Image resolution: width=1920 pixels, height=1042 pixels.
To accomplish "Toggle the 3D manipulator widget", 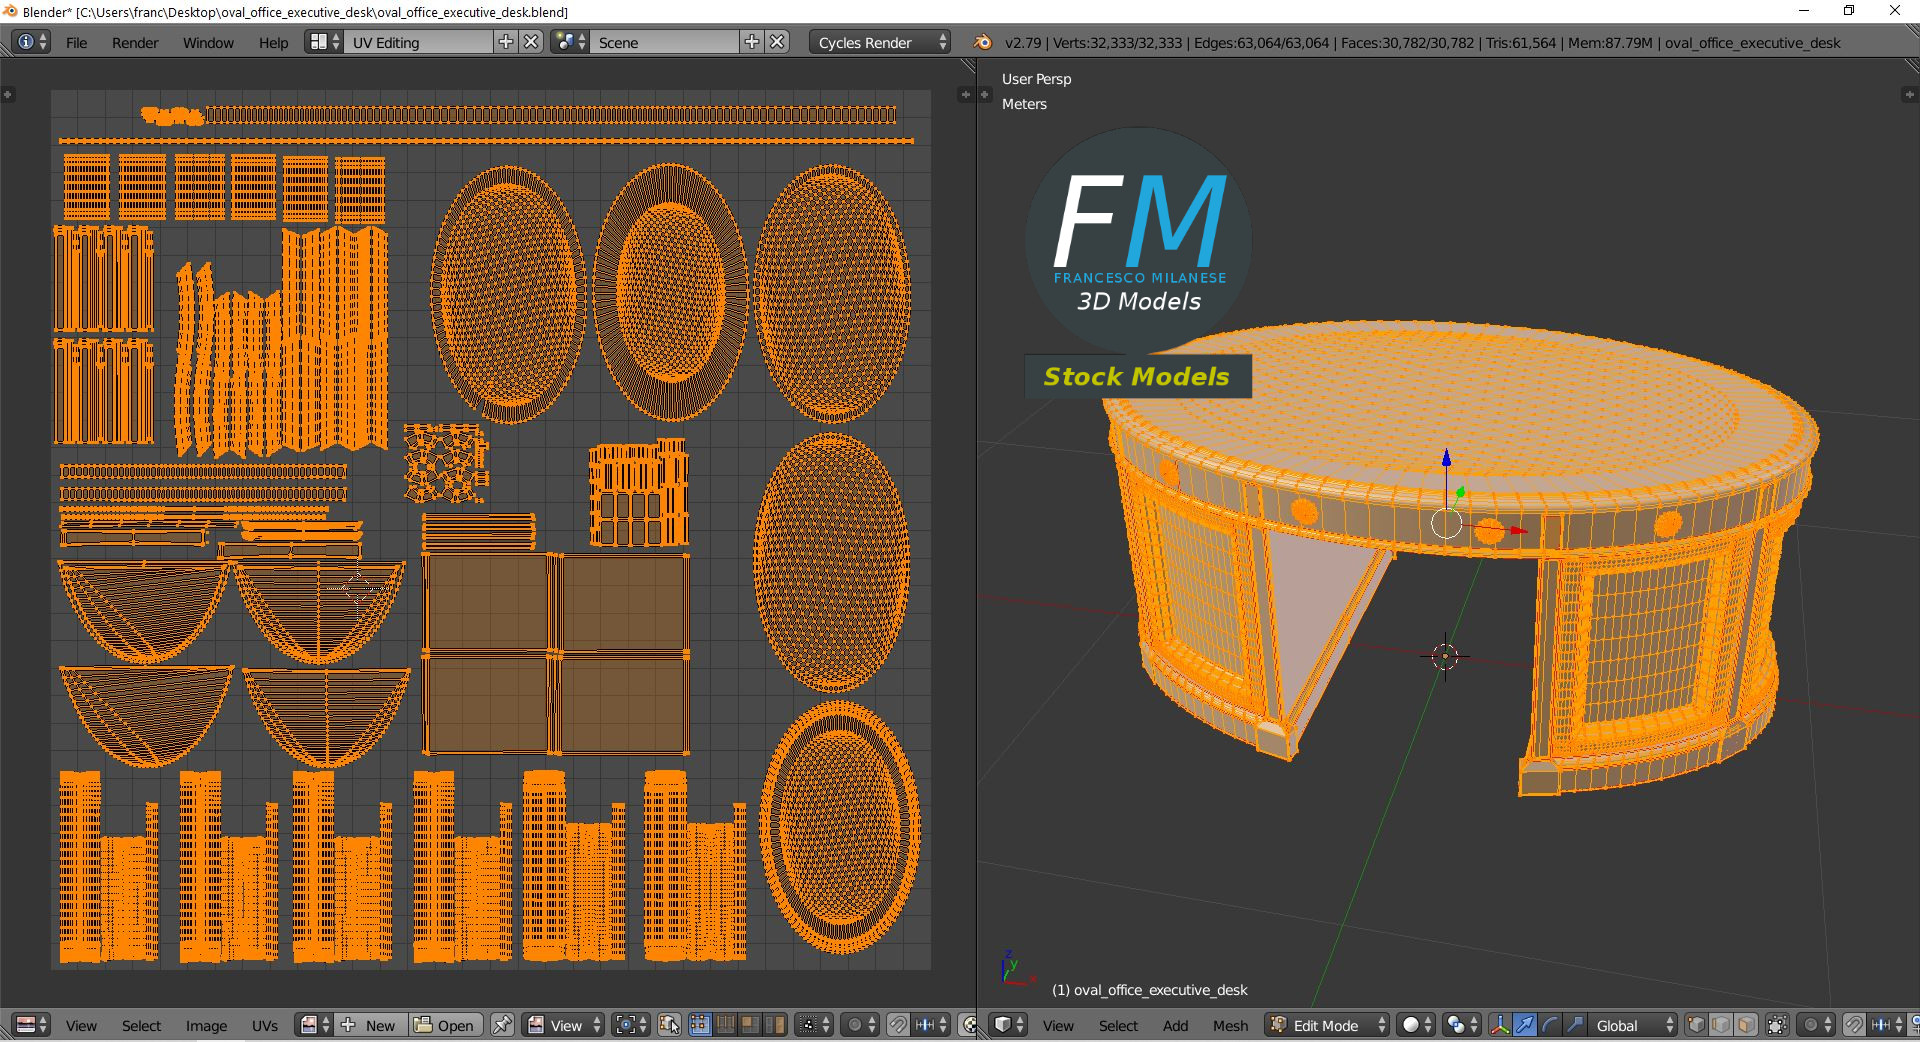I will point(1499,1025).
